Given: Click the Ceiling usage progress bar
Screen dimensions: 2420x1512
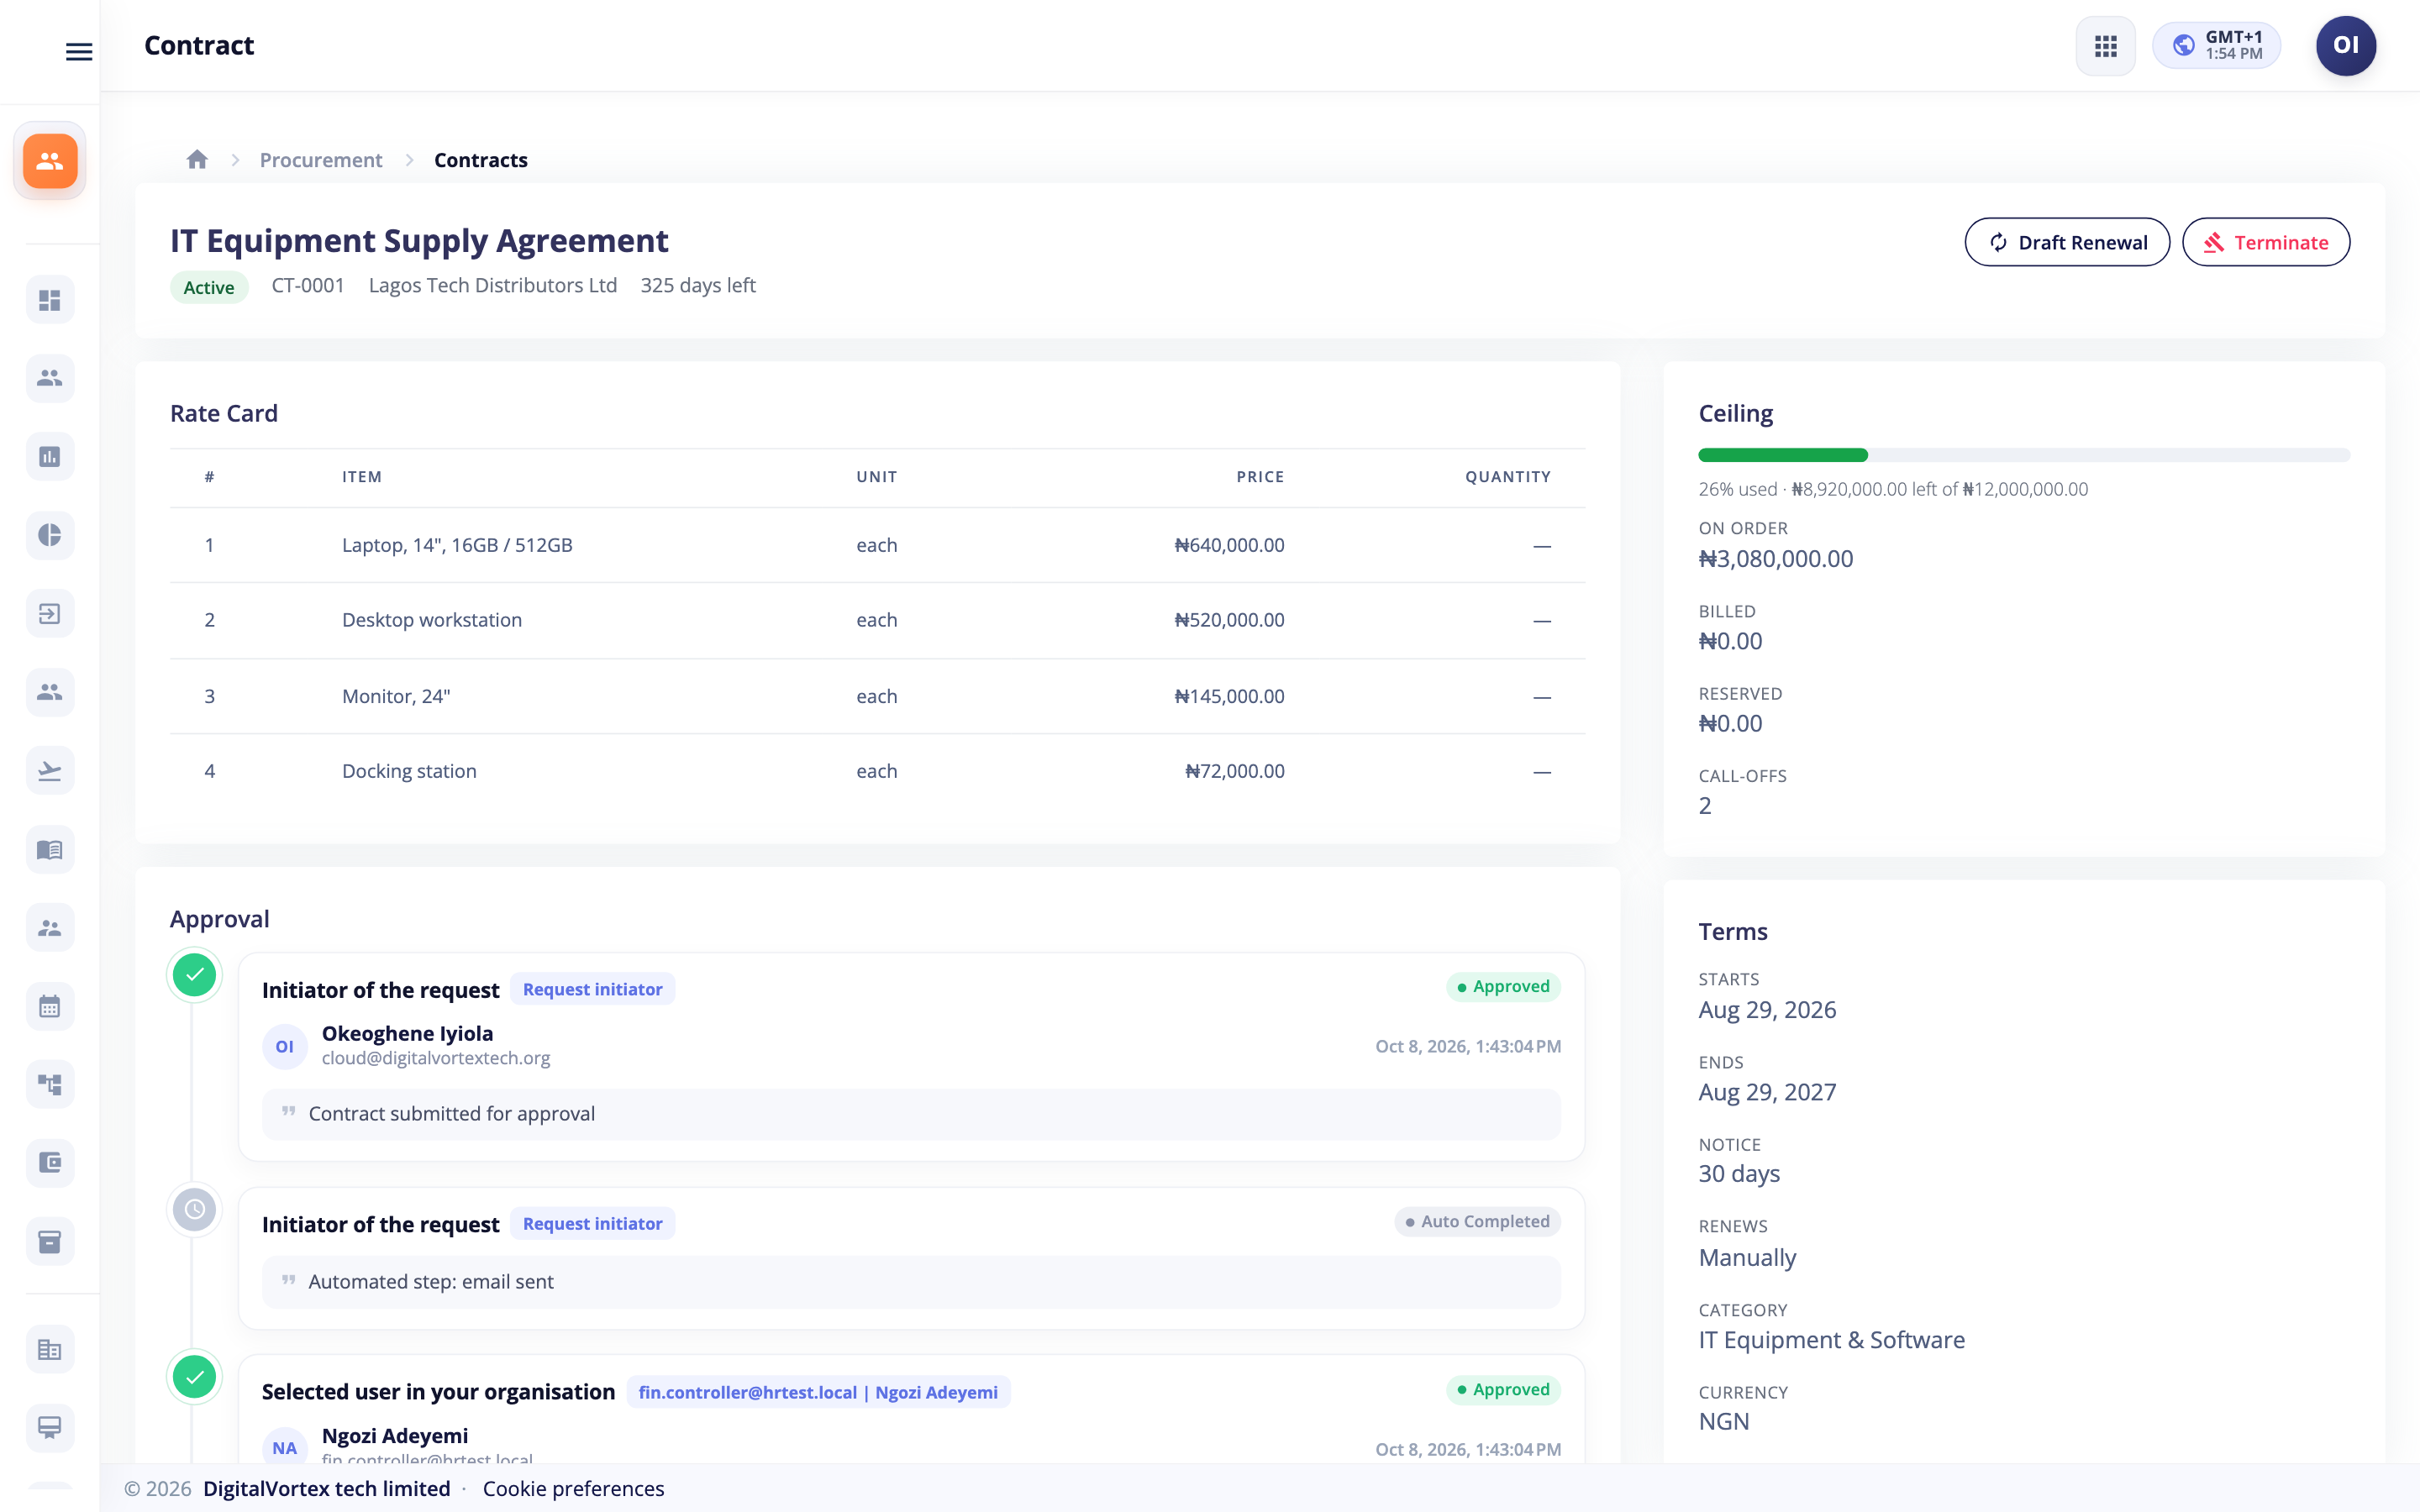Looking at the screenshot, I should pyautogui.click(x=2024, y=455).
